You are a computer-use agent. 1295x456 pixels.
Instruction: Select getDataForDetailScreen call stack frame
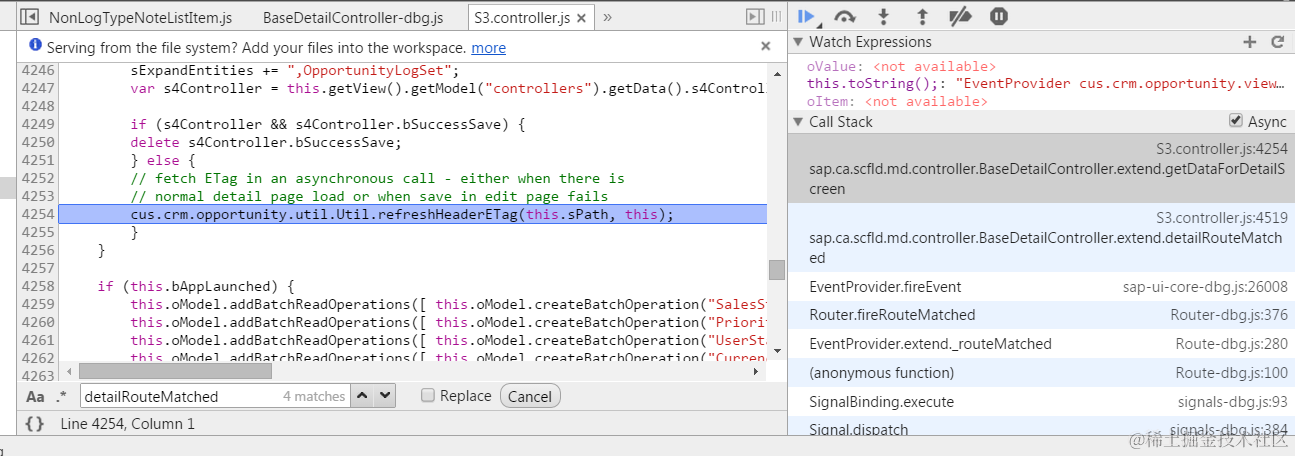1041,168
